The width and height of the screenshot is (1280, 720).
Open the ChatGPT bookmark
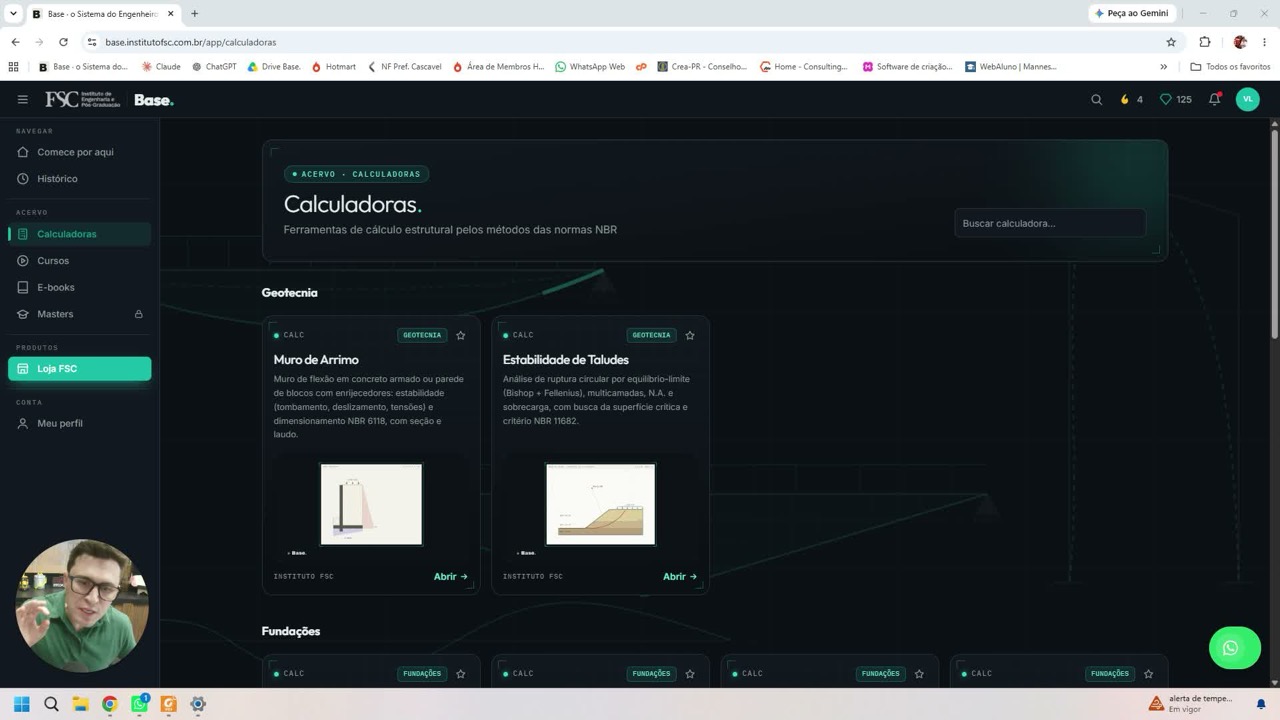(214, 67)
